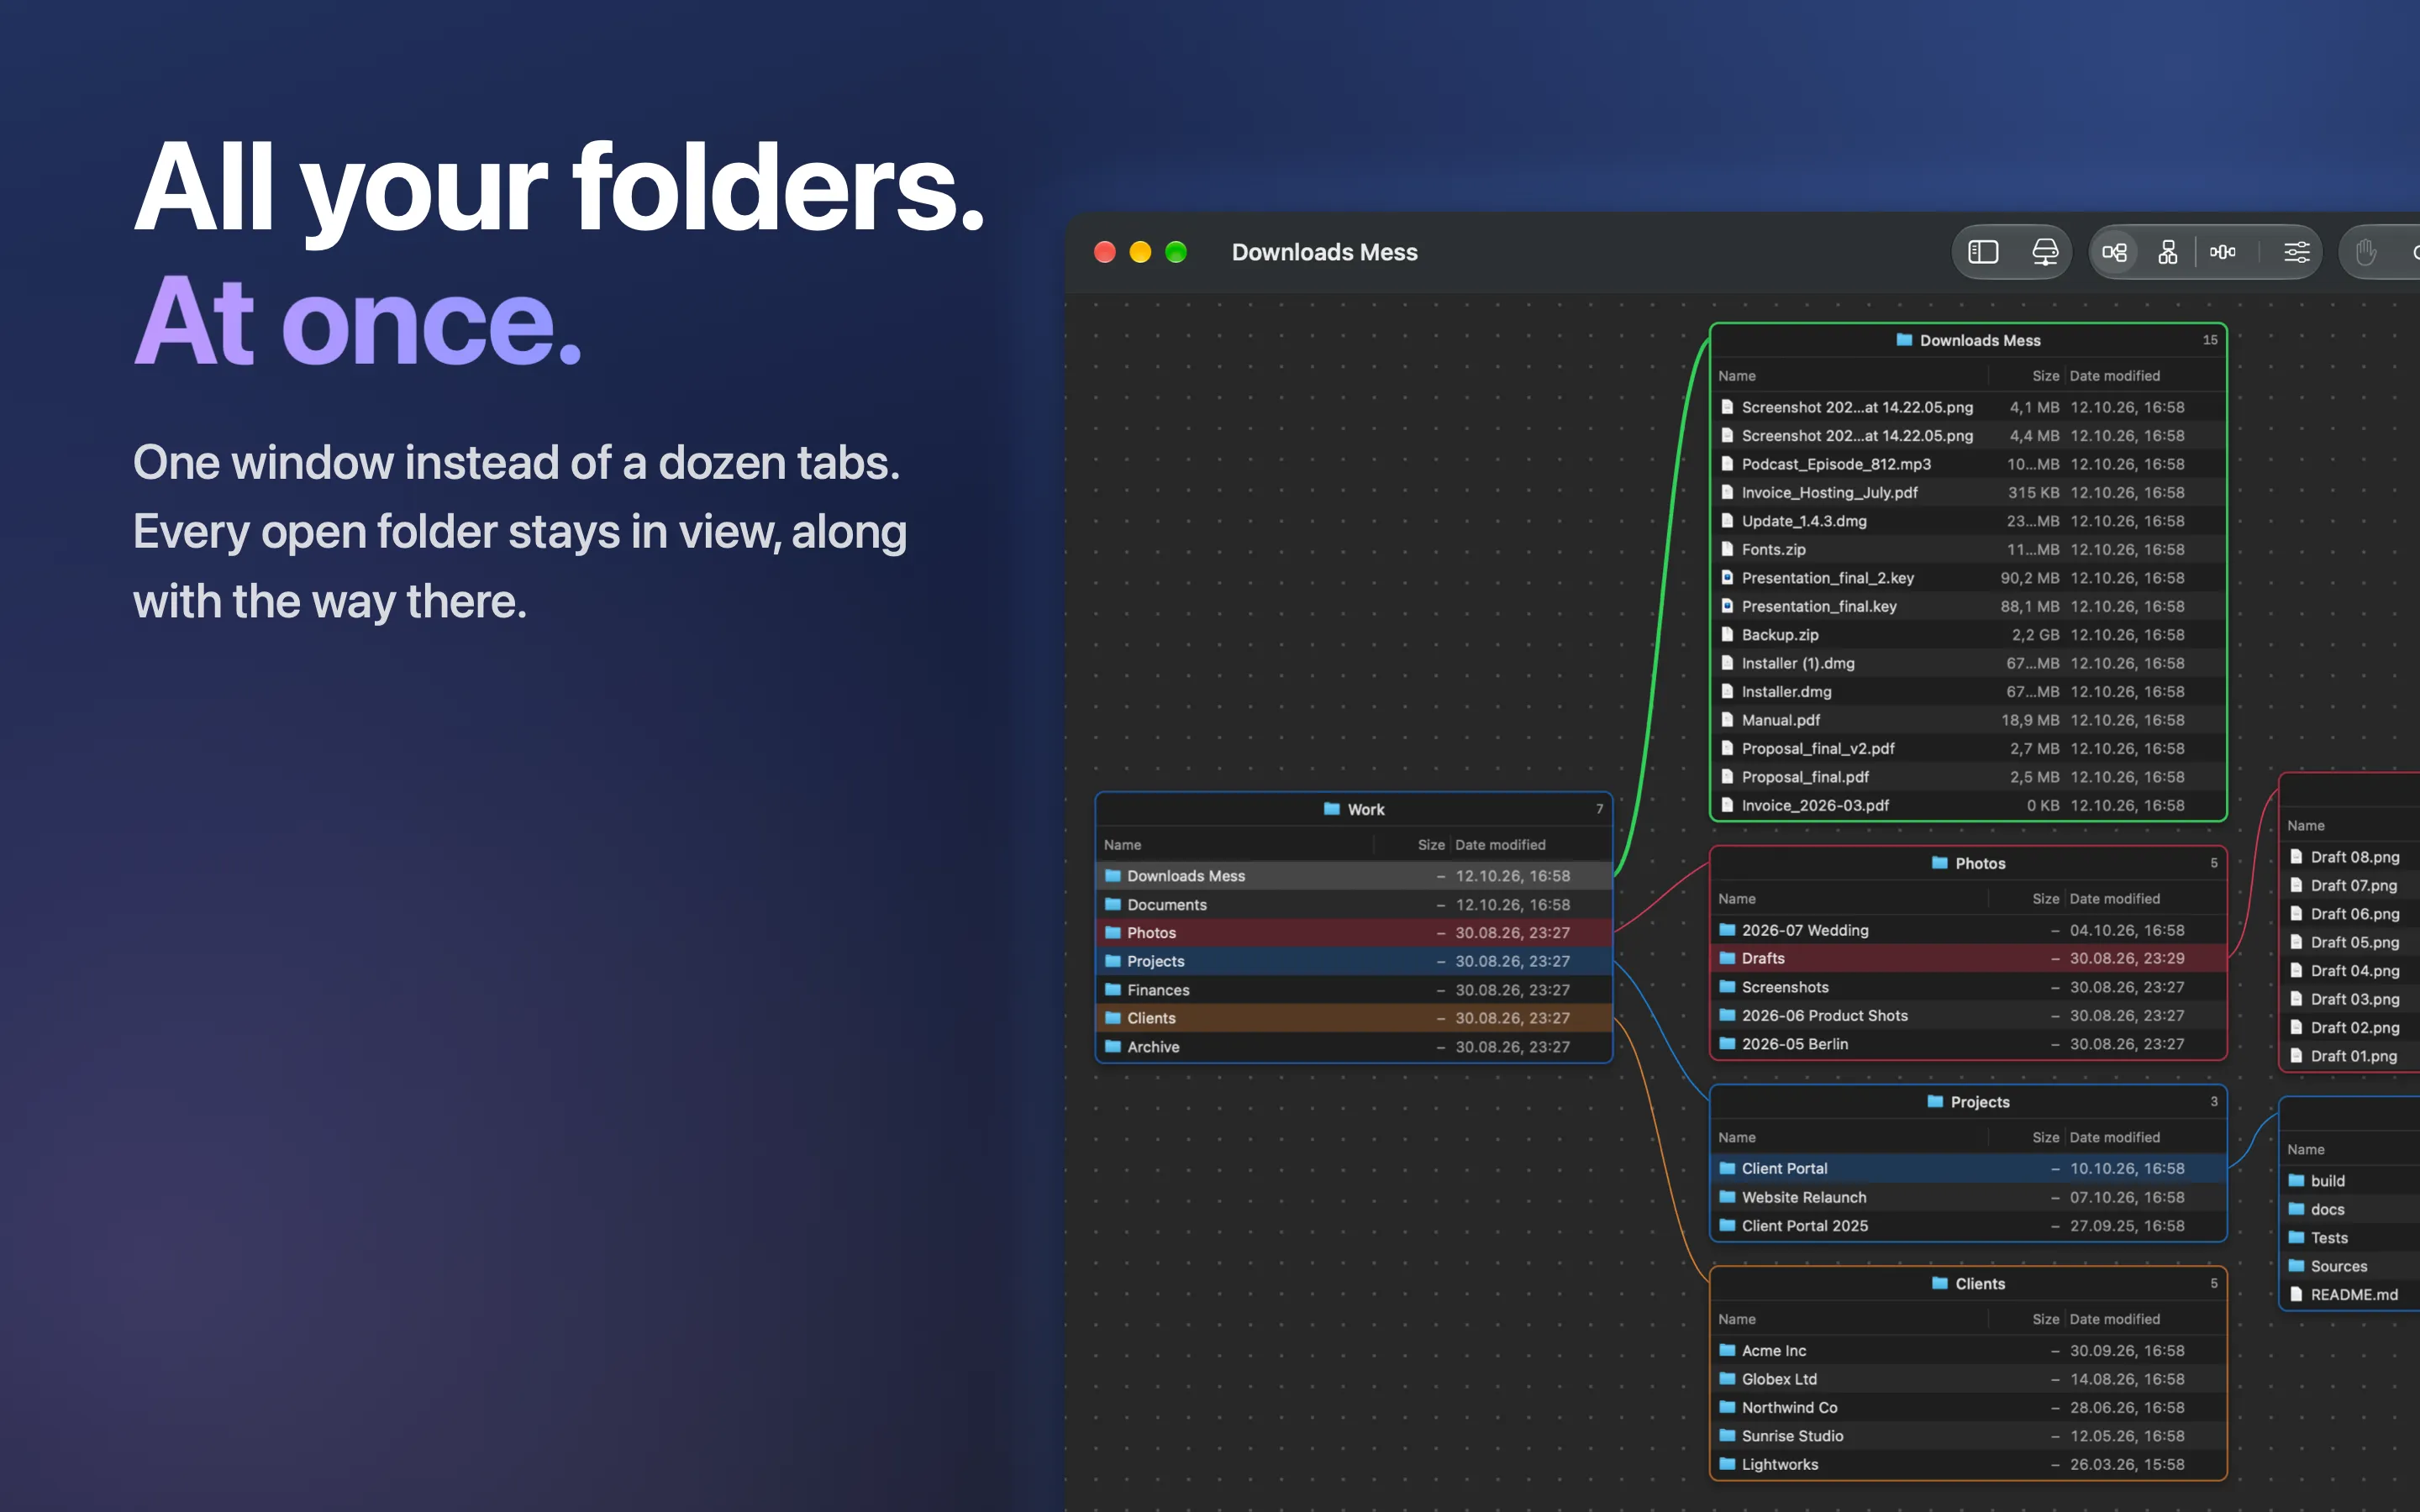
Task: Click folder icon in Work node title
Action: (1332, 809)
